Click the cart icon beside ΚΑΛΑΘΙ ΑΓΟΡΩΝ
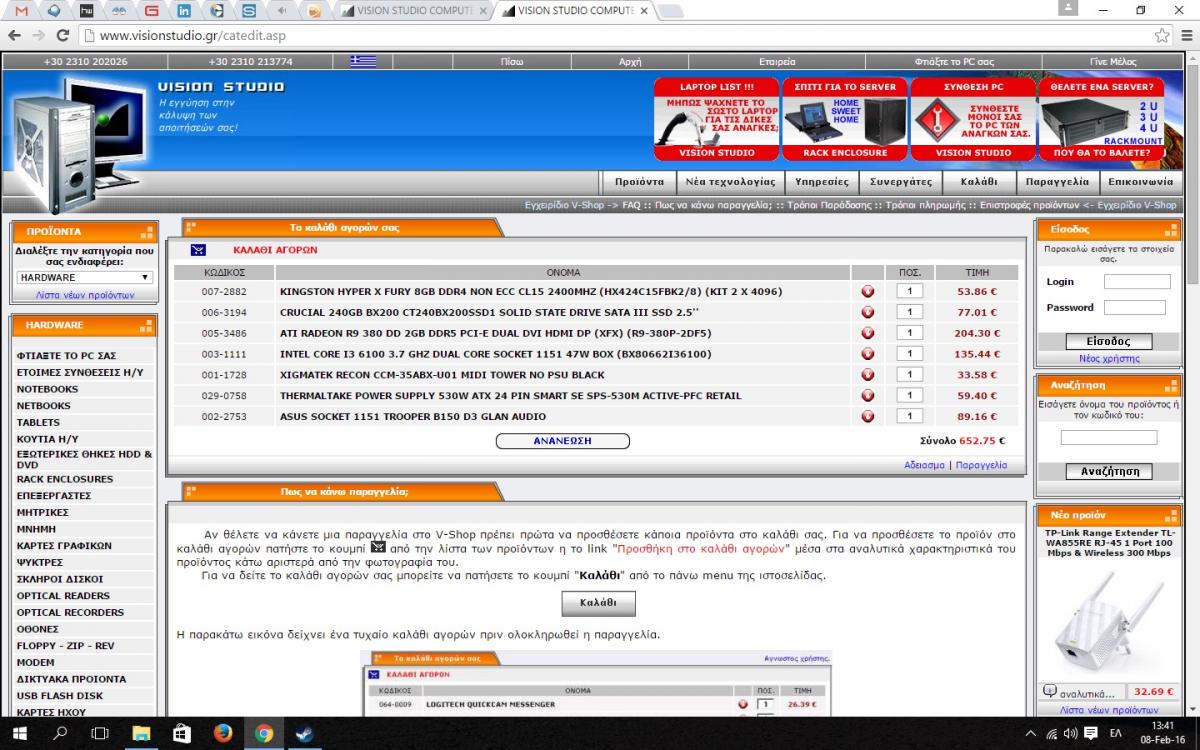 (198, 250)
